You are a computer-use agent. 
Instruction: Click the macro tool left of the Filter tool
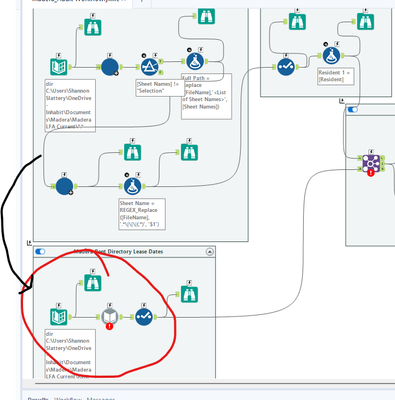(x=110, y=67)
